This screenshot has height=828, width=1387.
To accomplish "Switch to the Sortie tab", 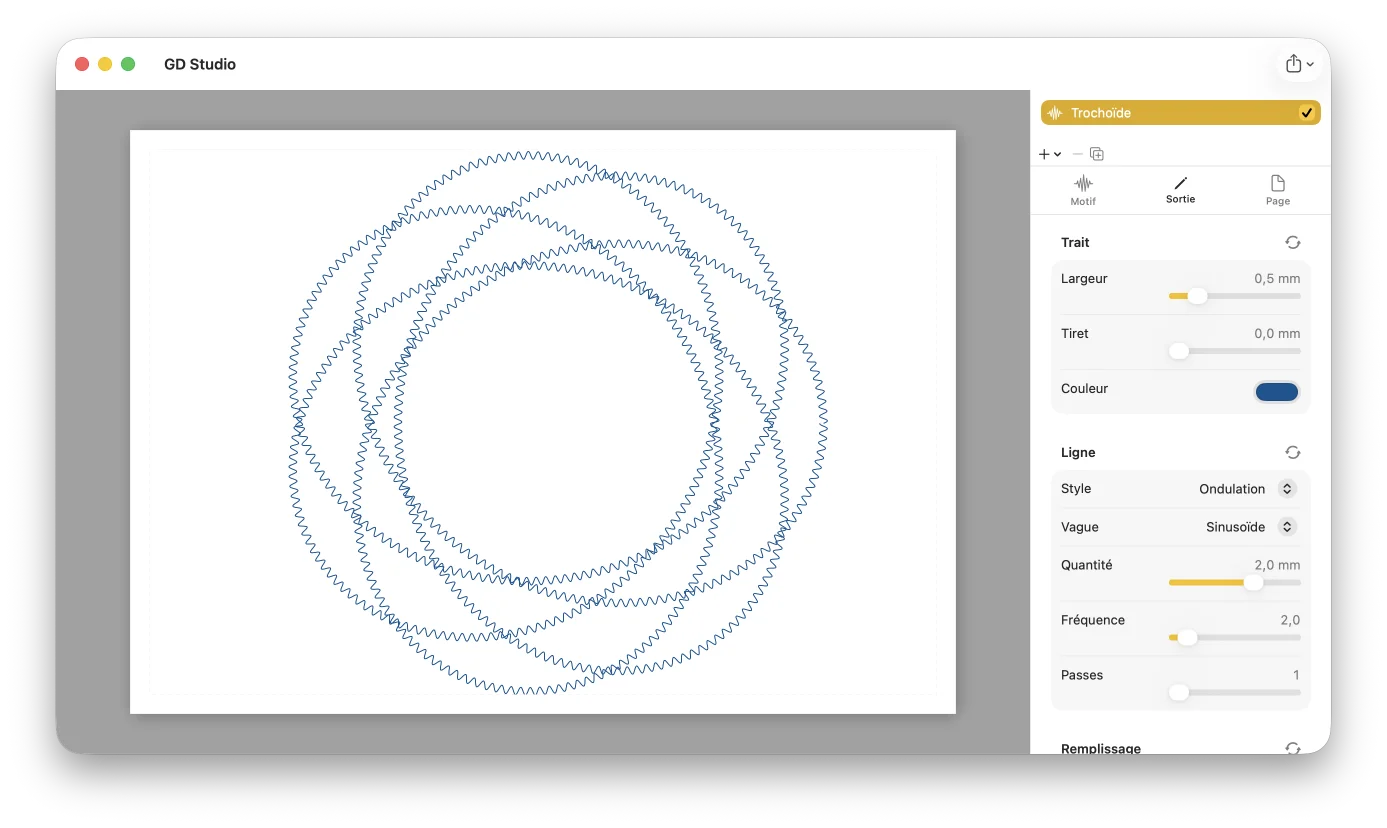I will 1180,190.
